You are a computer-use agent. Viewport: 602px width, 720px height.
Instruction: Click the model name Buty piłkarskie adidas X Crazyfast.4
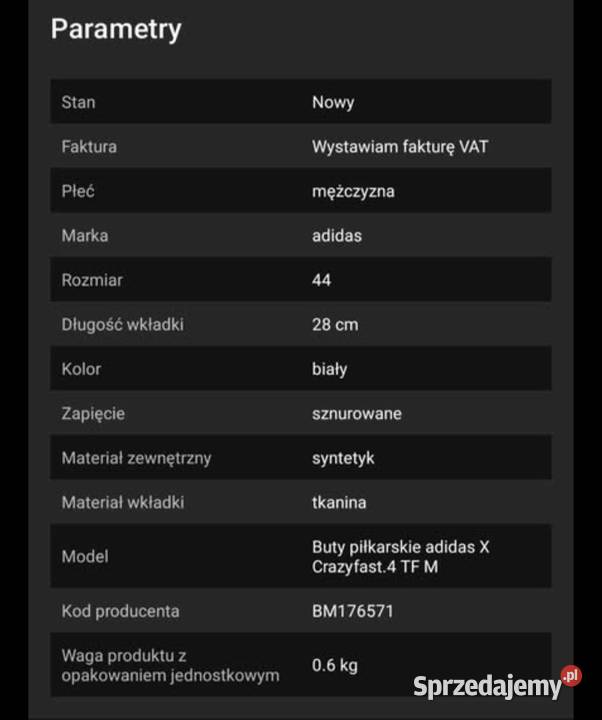click(401, 557)
